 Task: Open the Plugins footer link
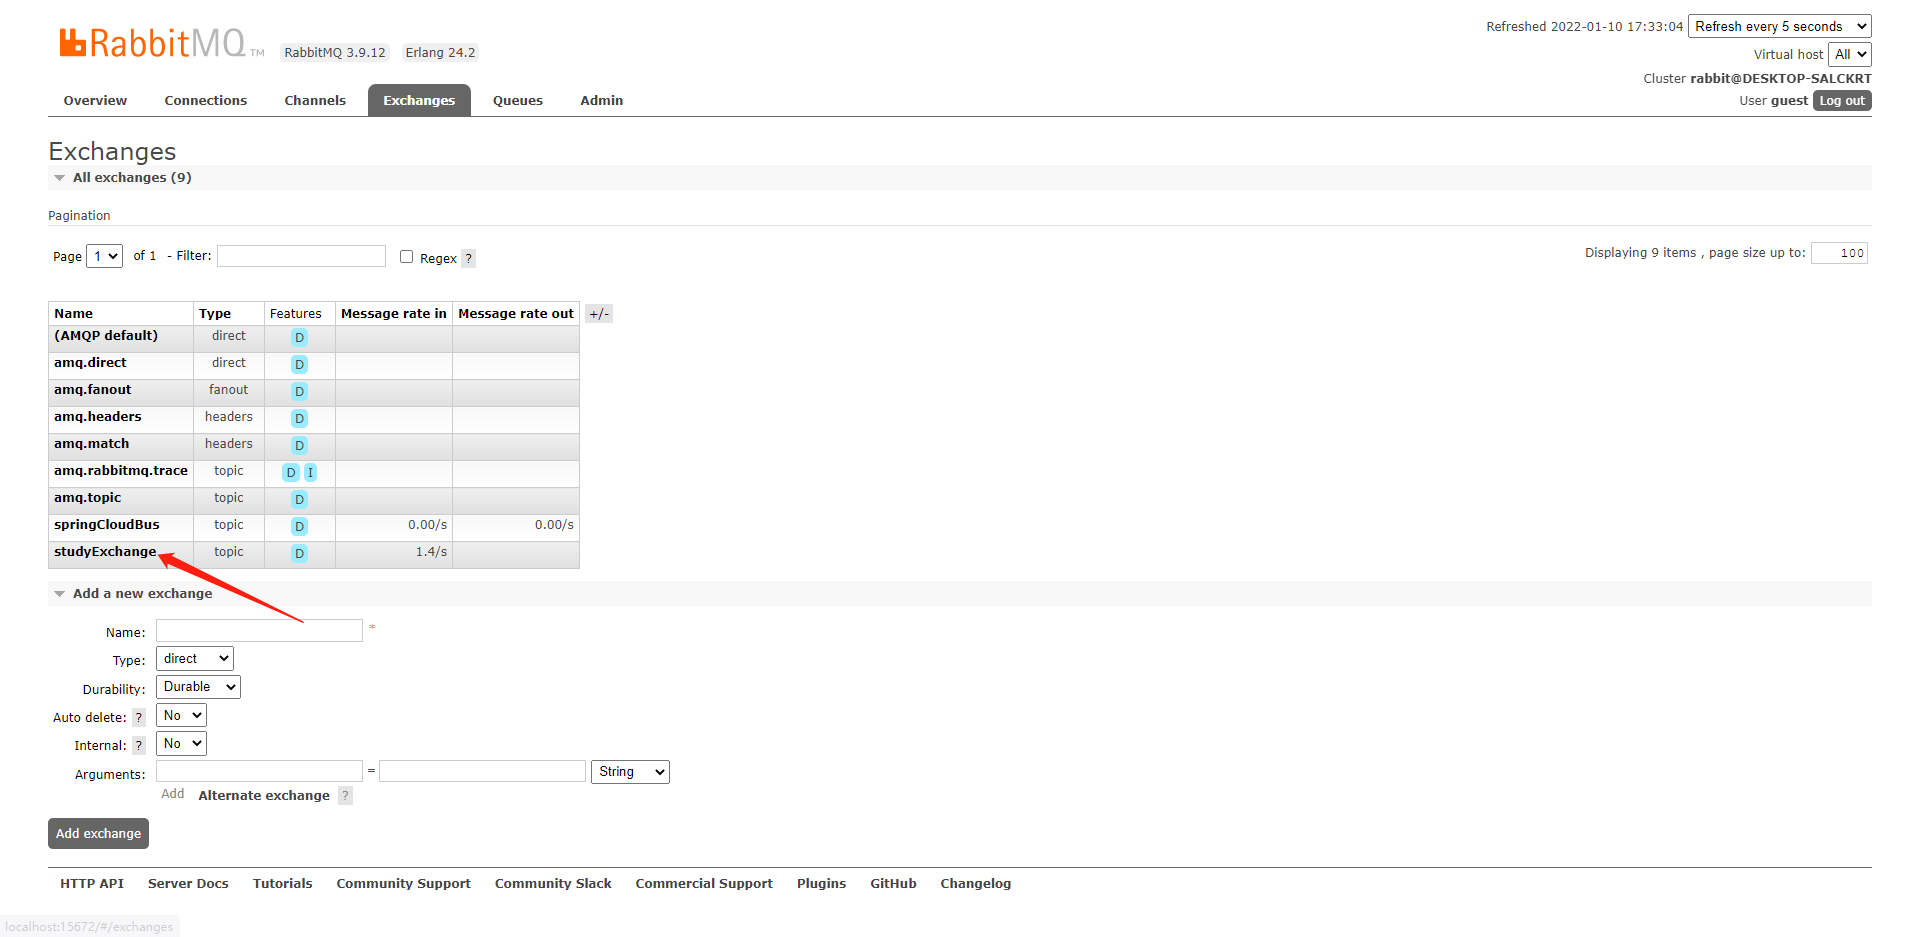tap(822, 884)
